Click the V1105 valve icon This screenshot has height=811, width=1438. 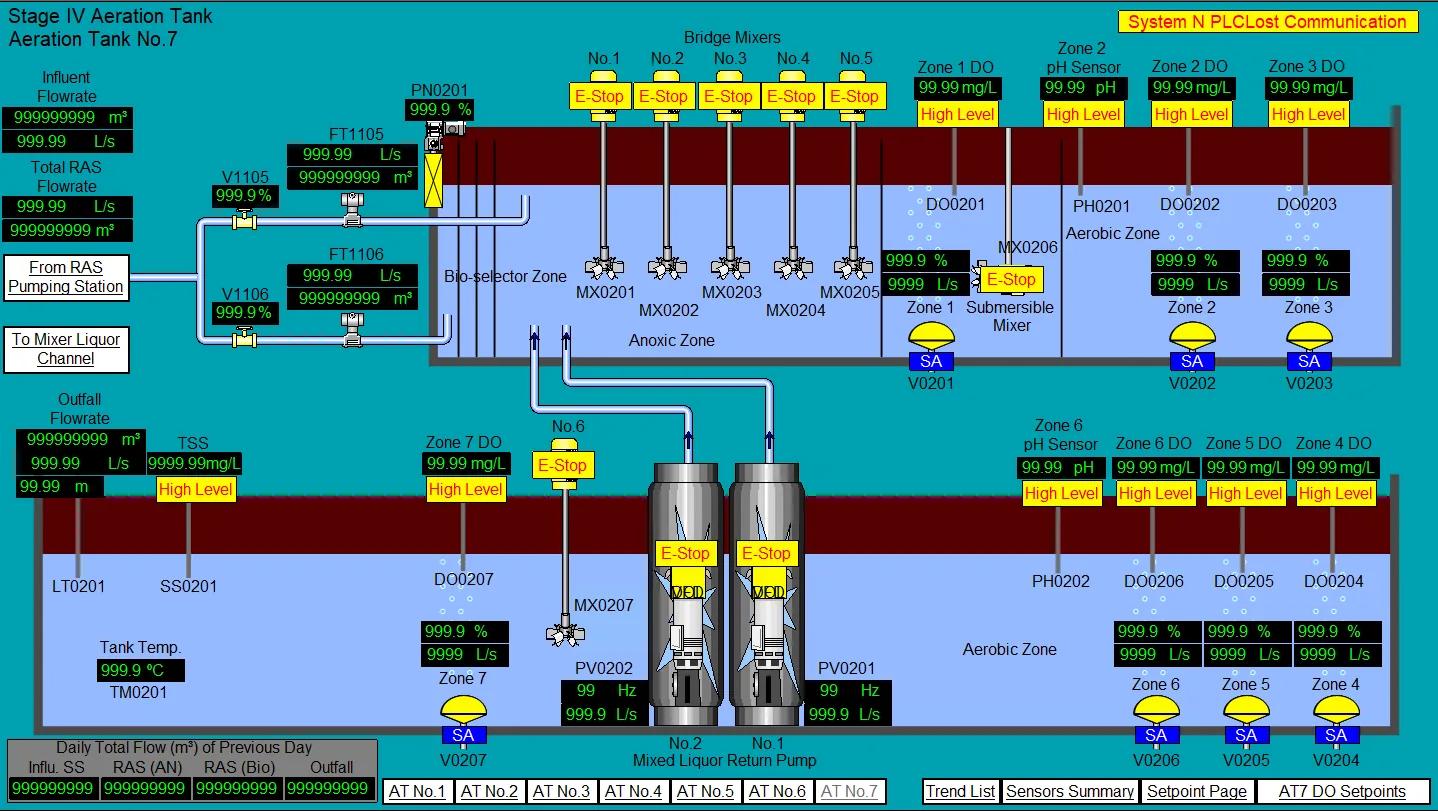(243, 221)
